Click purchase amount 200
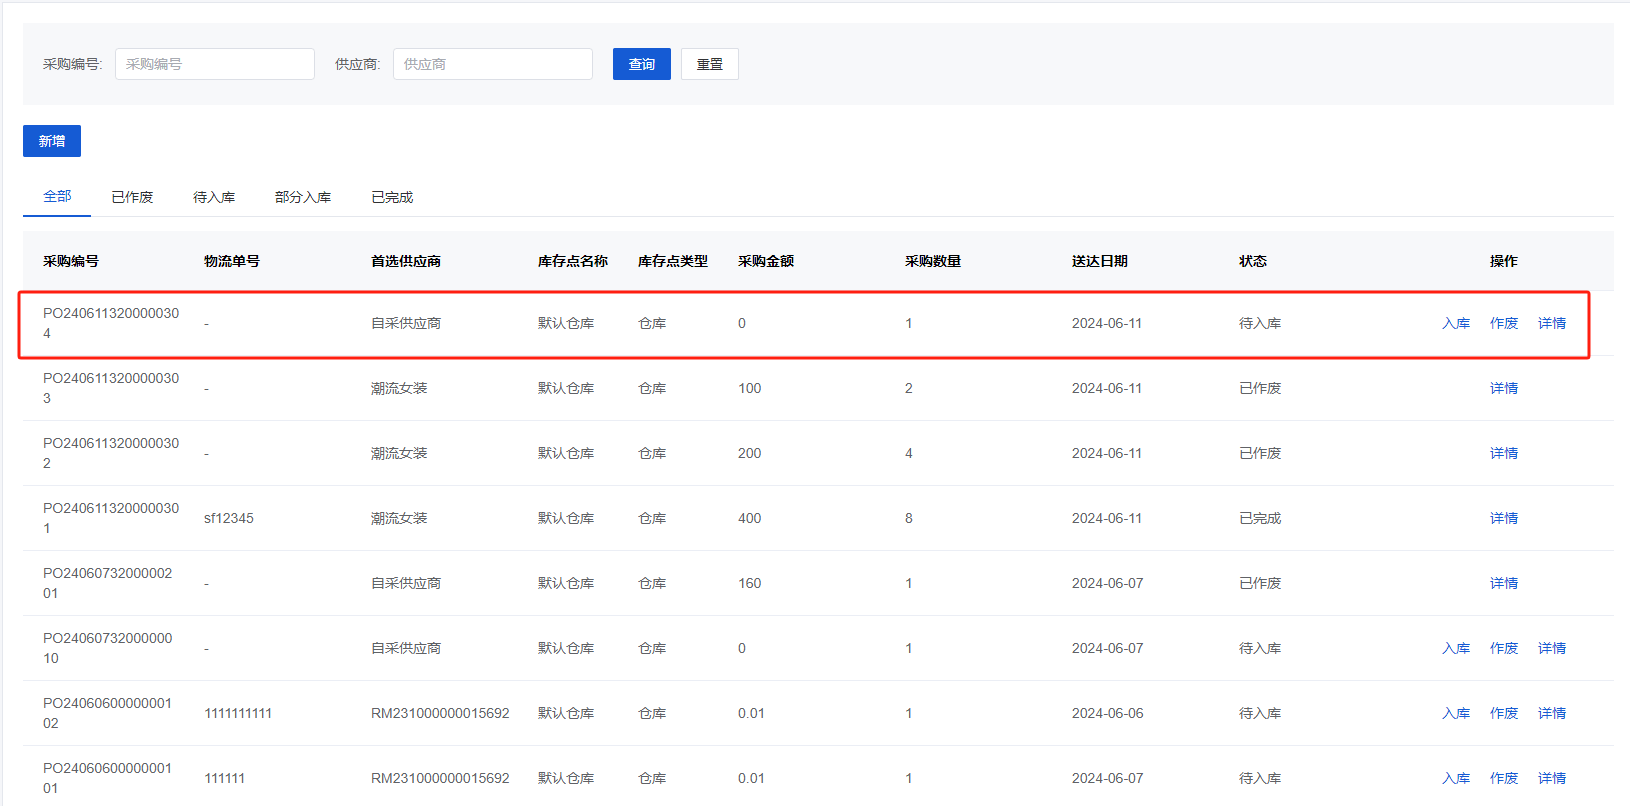This screenshot has height=806, width=1630. point(750,453)
